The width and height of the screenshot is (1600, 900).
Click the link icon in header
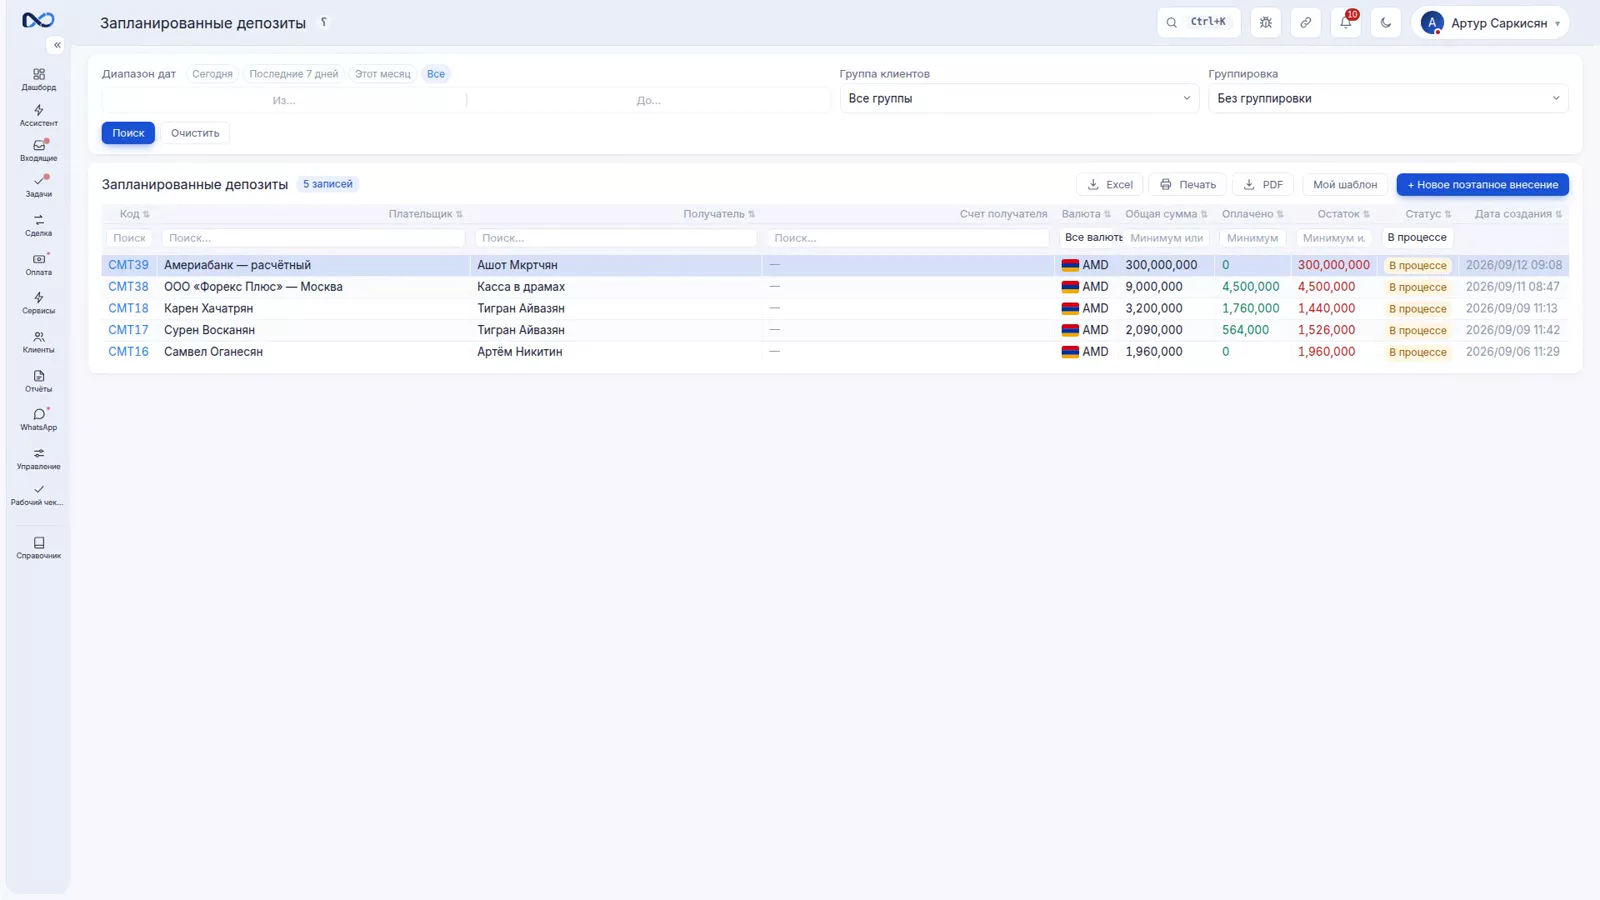[1306, 22]
